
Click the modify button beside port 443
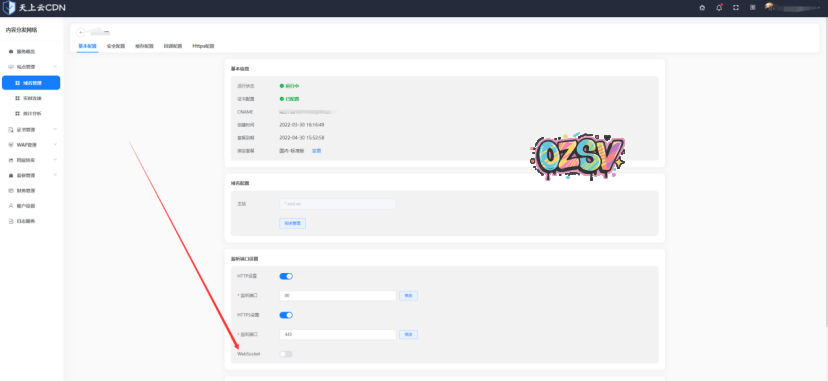[408, 335]
